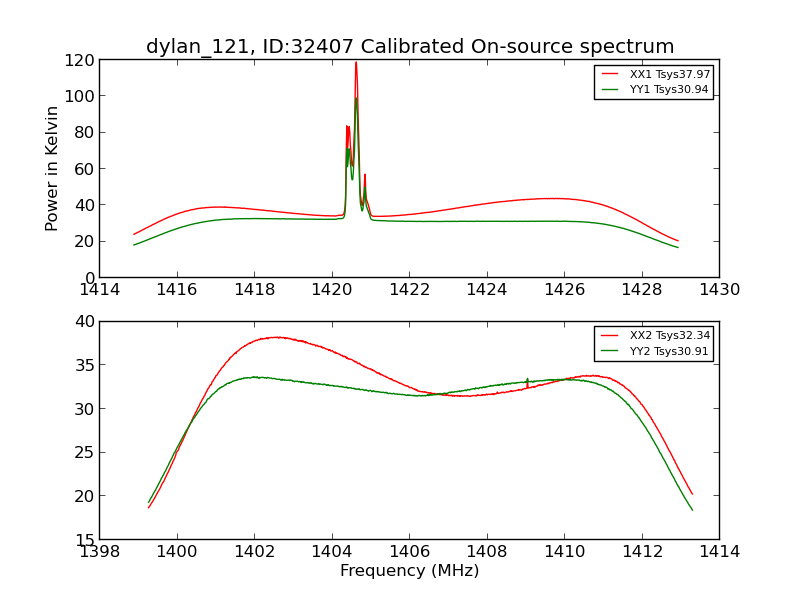
Task: Click '20' tick label of the lower plot
Action: pos(85,496)
